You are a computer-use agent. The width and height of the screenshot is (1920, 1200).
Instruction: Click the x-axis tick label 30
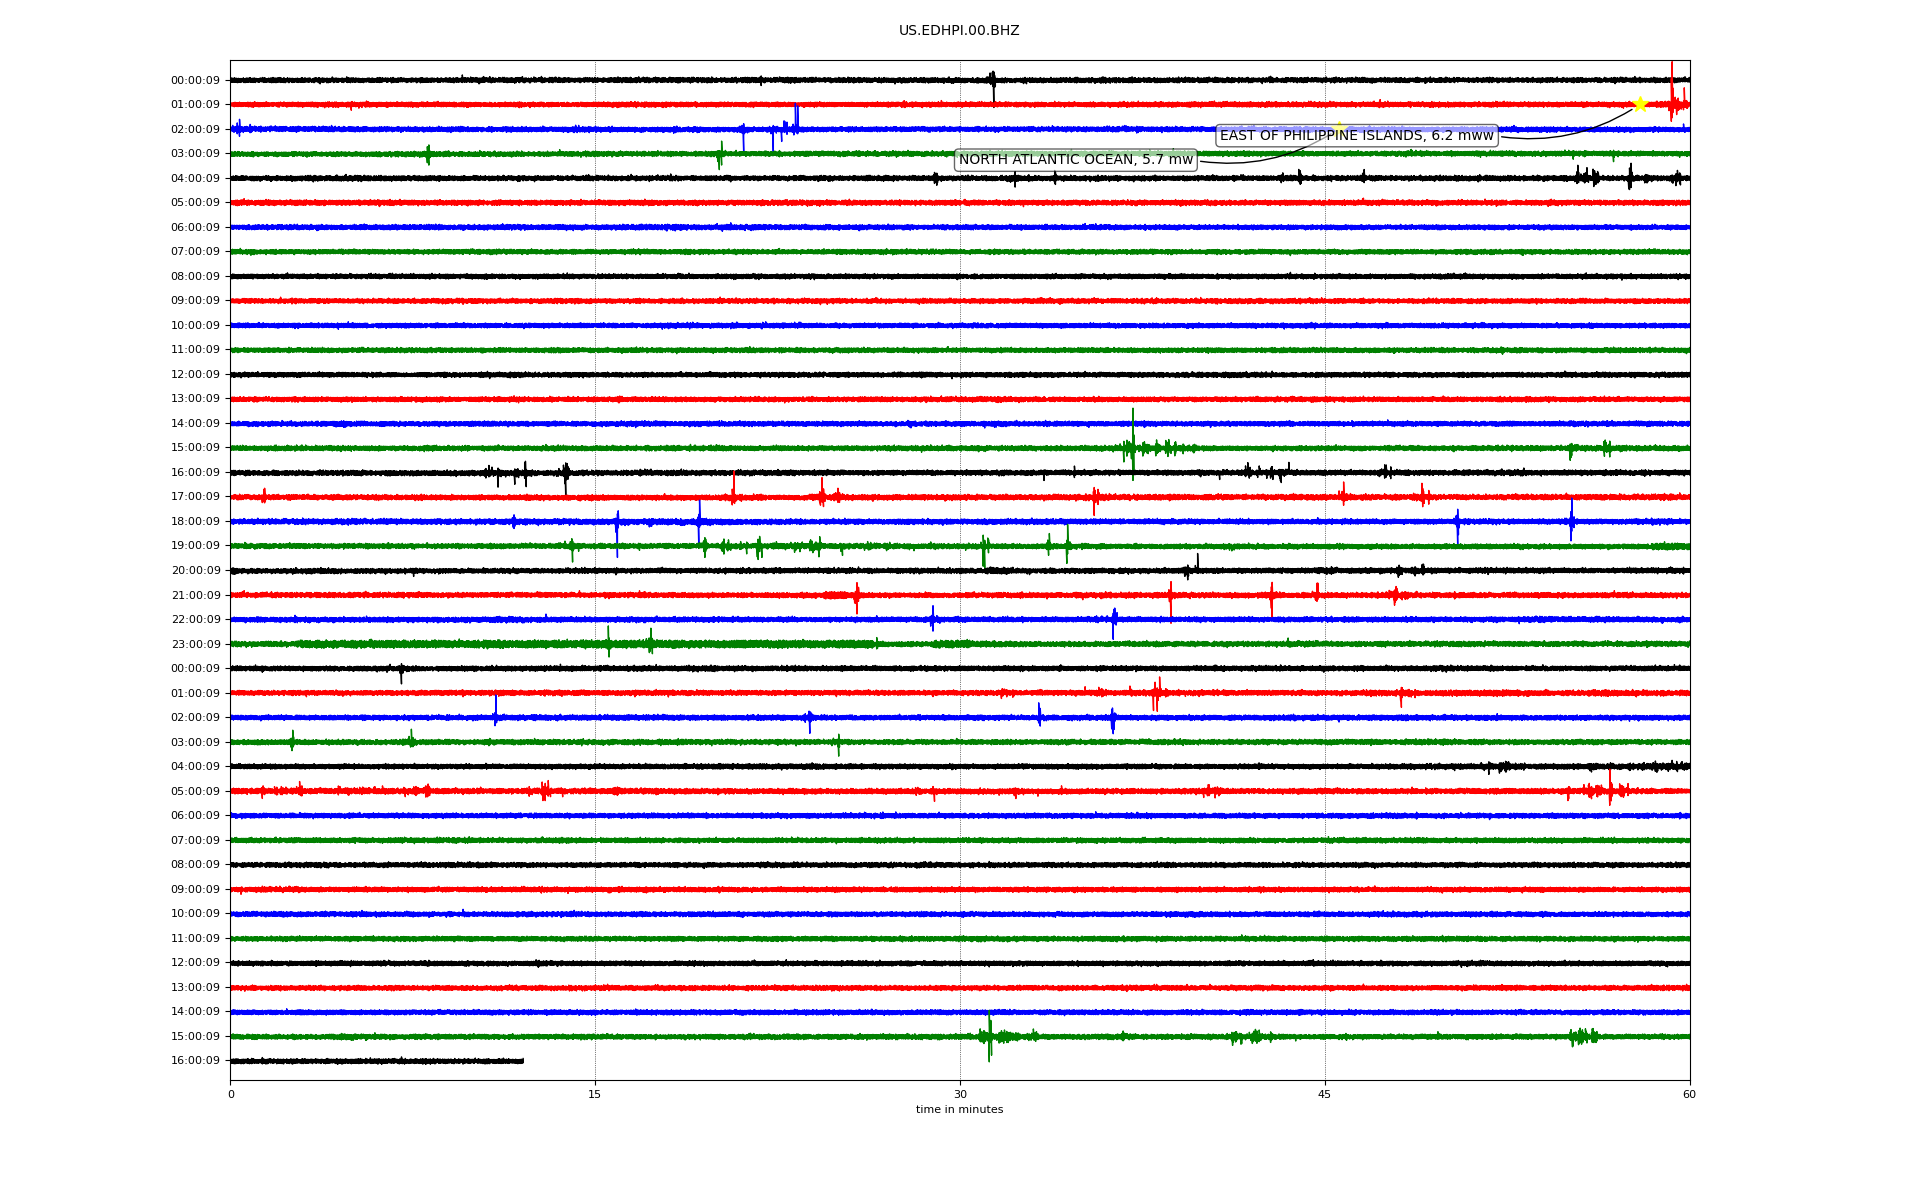point(960,1095)
